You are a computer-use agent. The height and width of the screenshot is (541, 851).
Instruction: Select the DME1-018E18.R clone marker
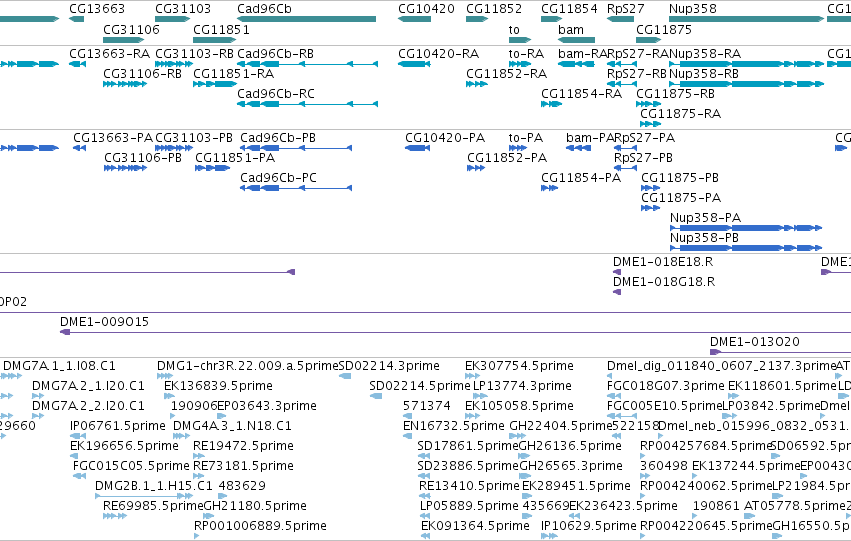pyautogui.click(x=617, y=272)
